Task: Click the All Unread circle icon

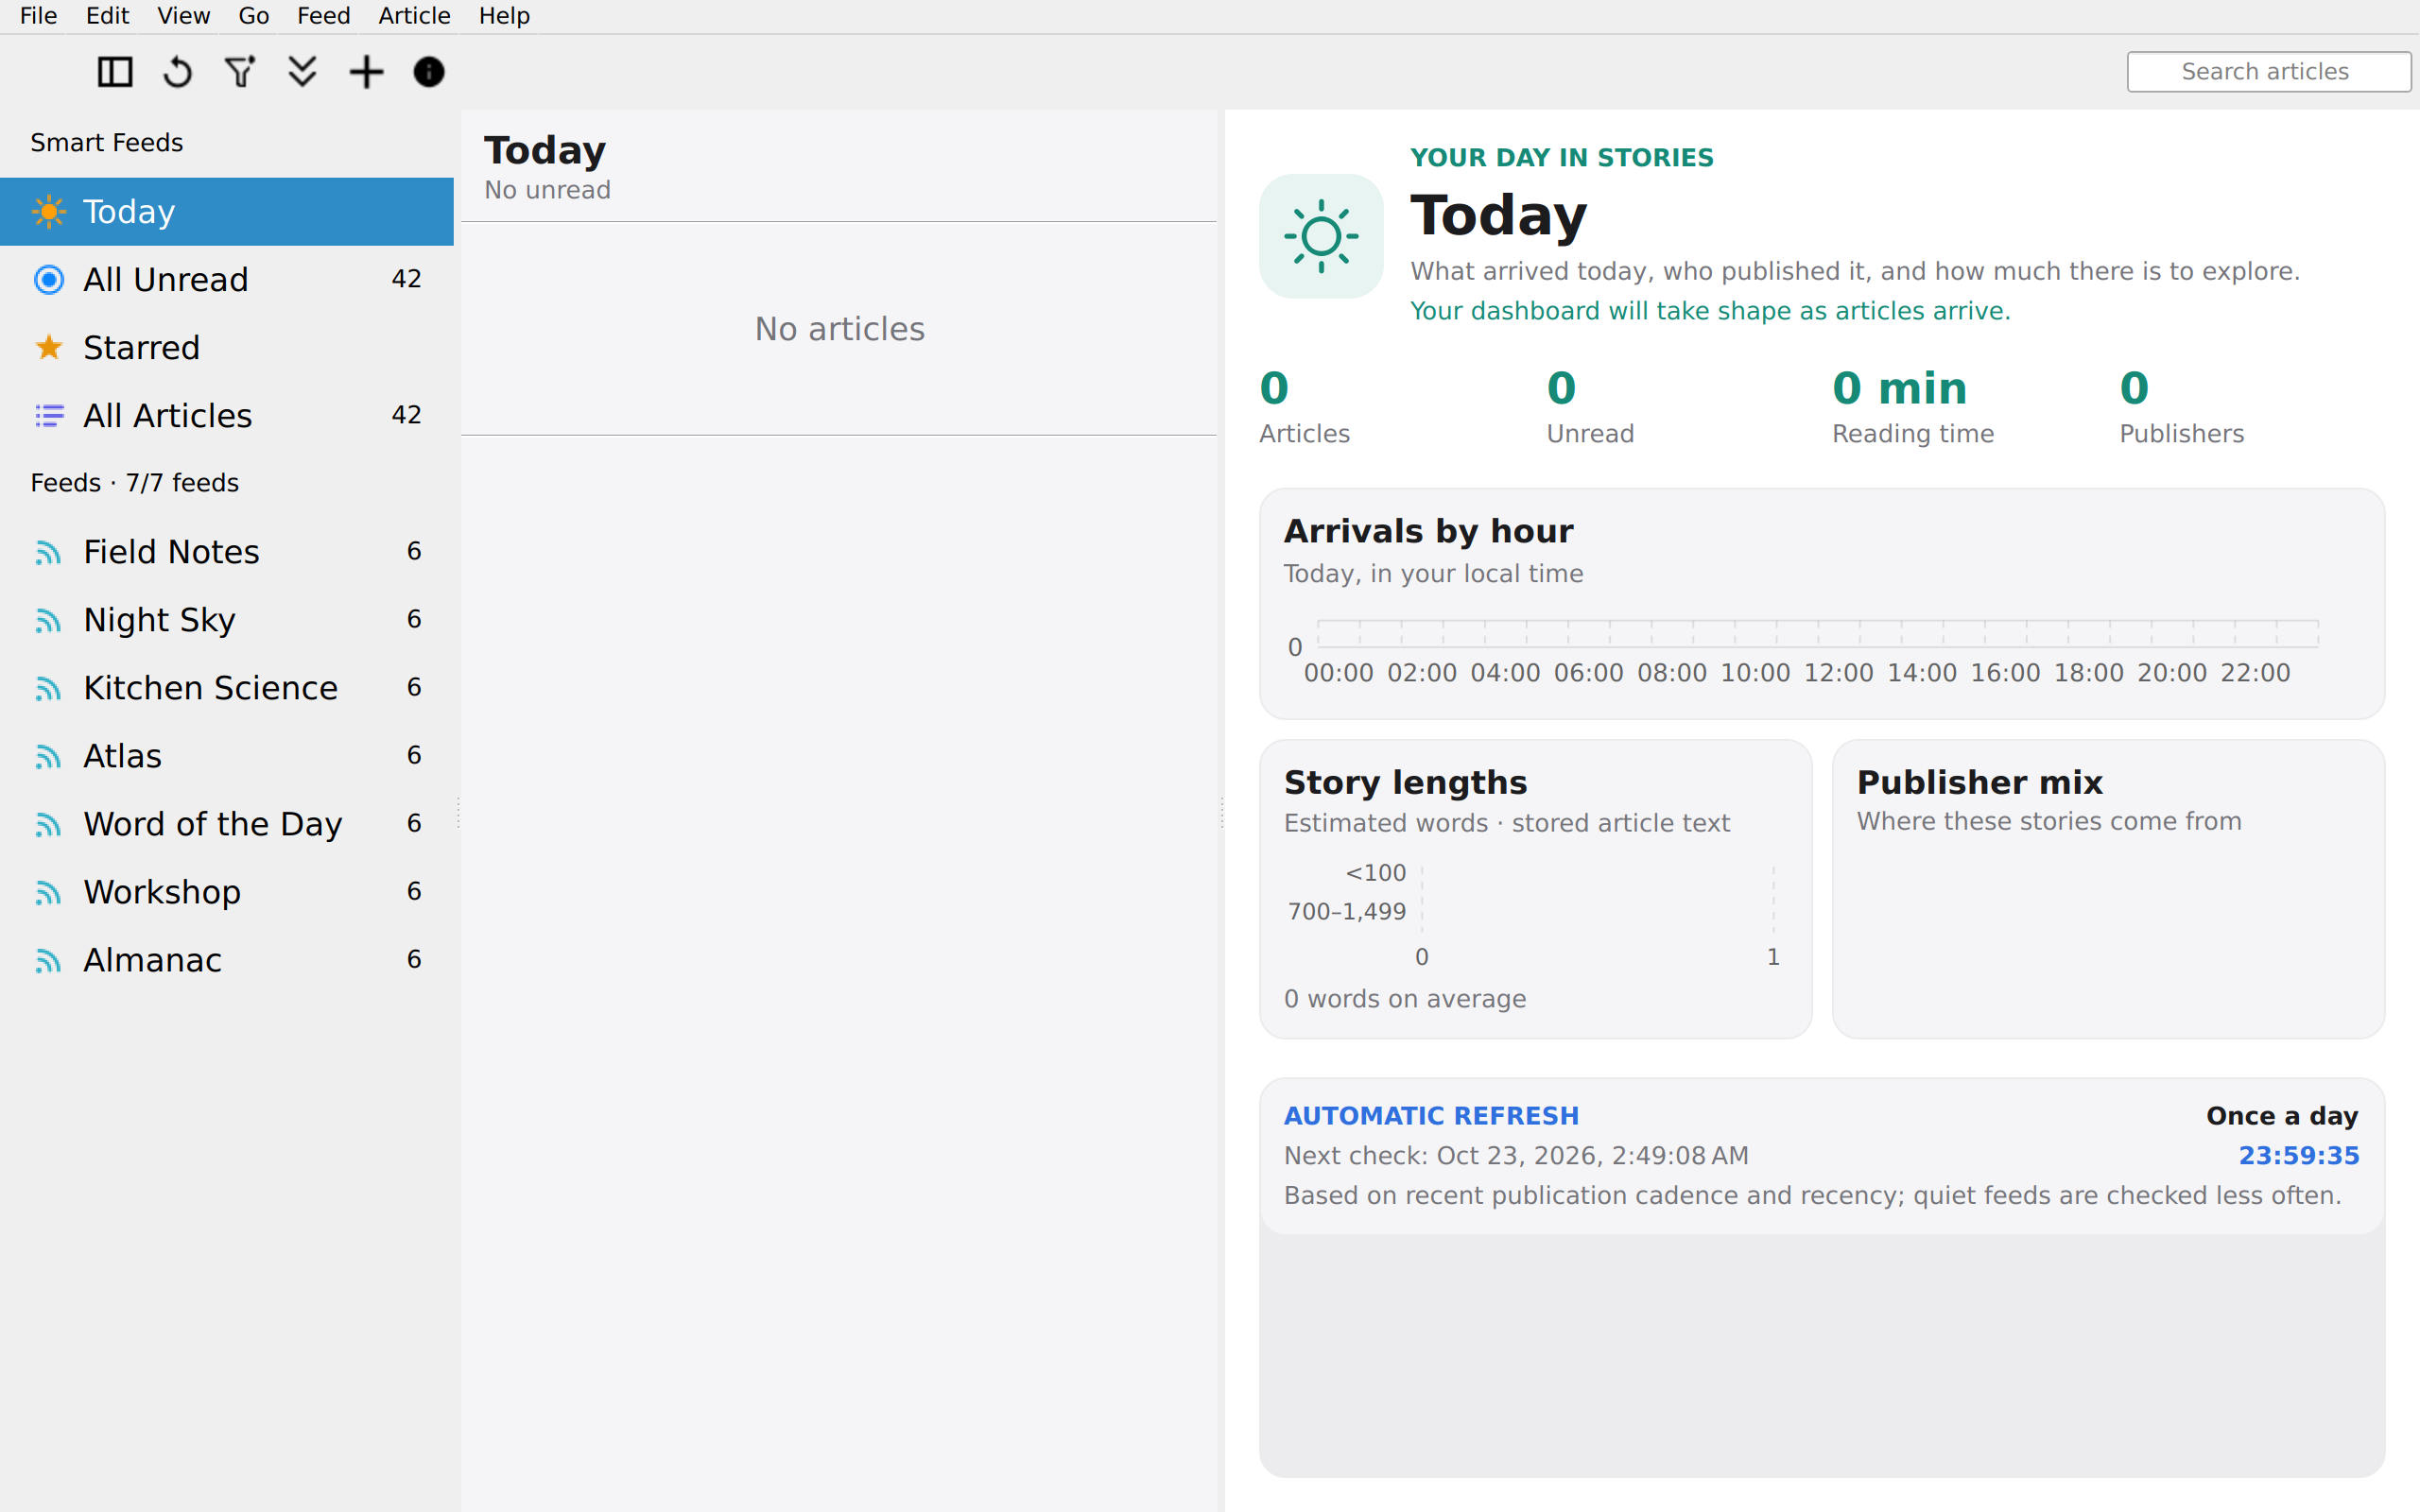Action: pyautogui.click(x=48, y=280)
